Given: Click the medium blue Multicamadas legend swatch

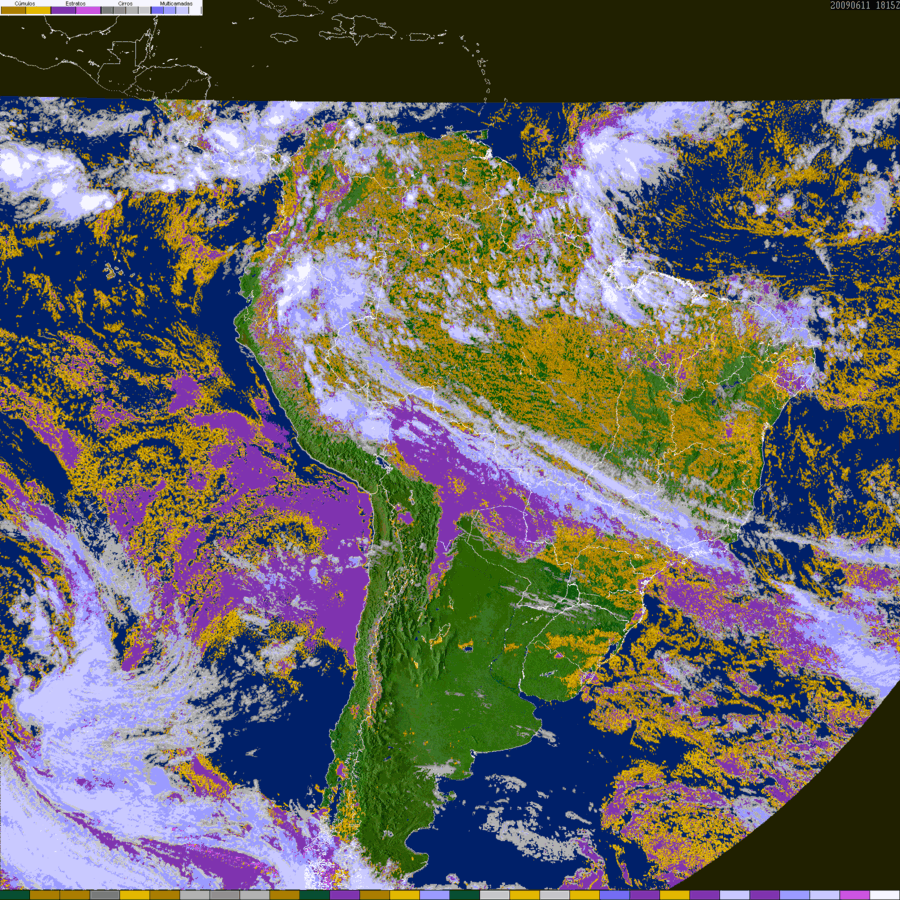Looking at the screenshot, I should click(x=169, y=10).
